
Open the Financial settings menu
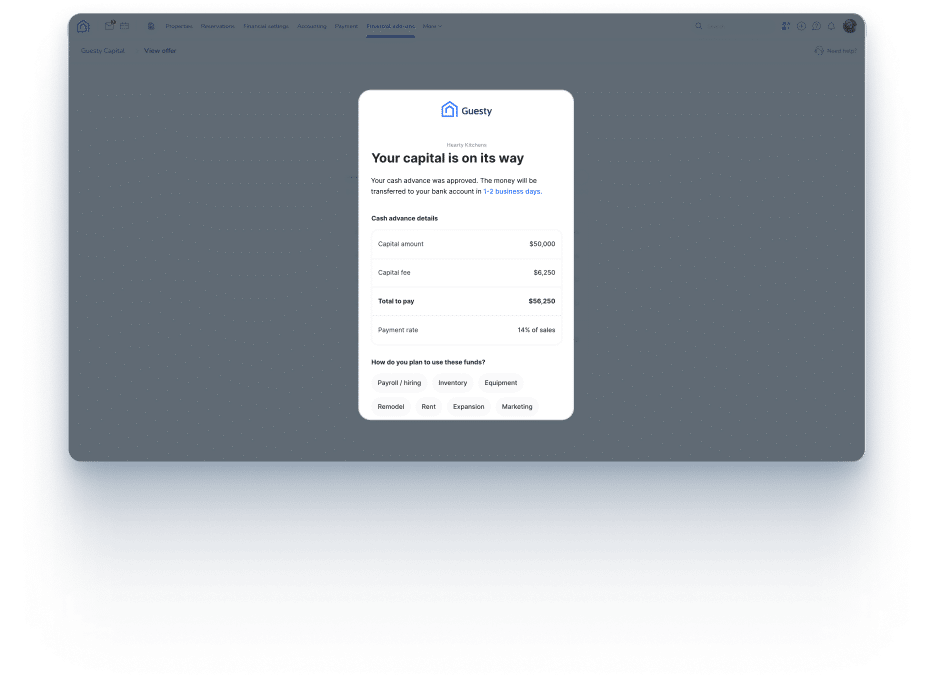coord(266,26)
